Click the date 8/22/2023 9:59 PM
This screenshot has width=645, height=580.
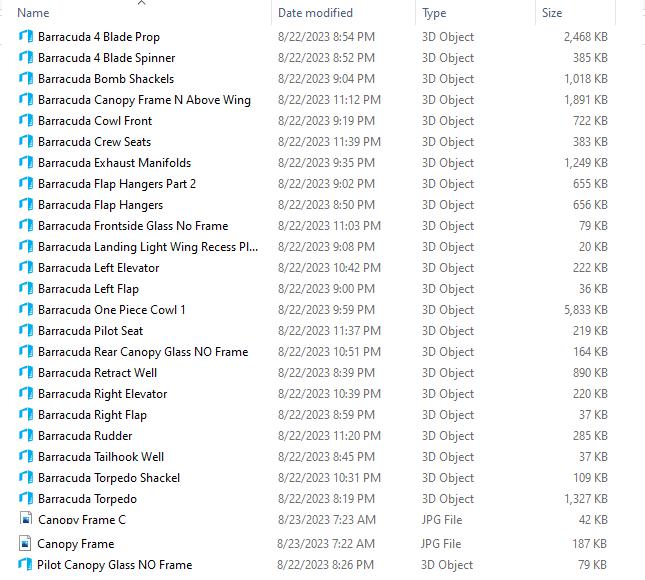click(326, 309)
